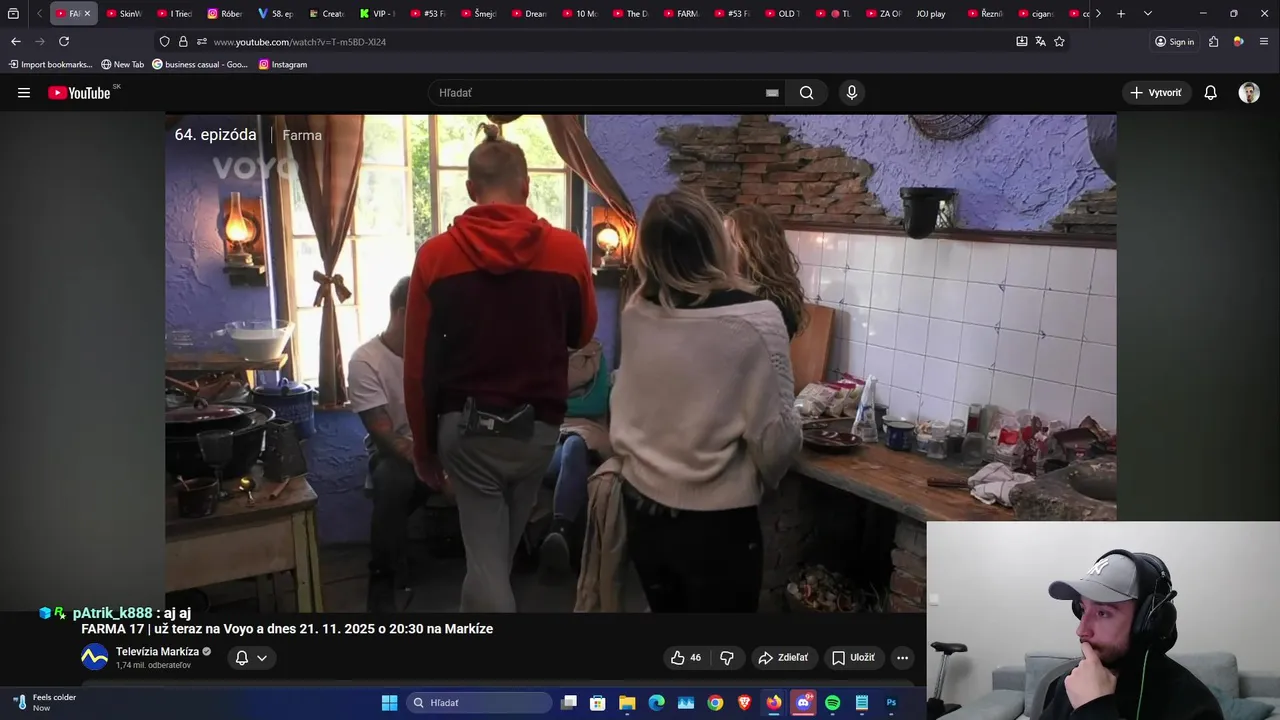Open the on-screen keyboard in search box
Image resolution: width=1280 pixels, height=720 pixels.
tap(772, 93)
